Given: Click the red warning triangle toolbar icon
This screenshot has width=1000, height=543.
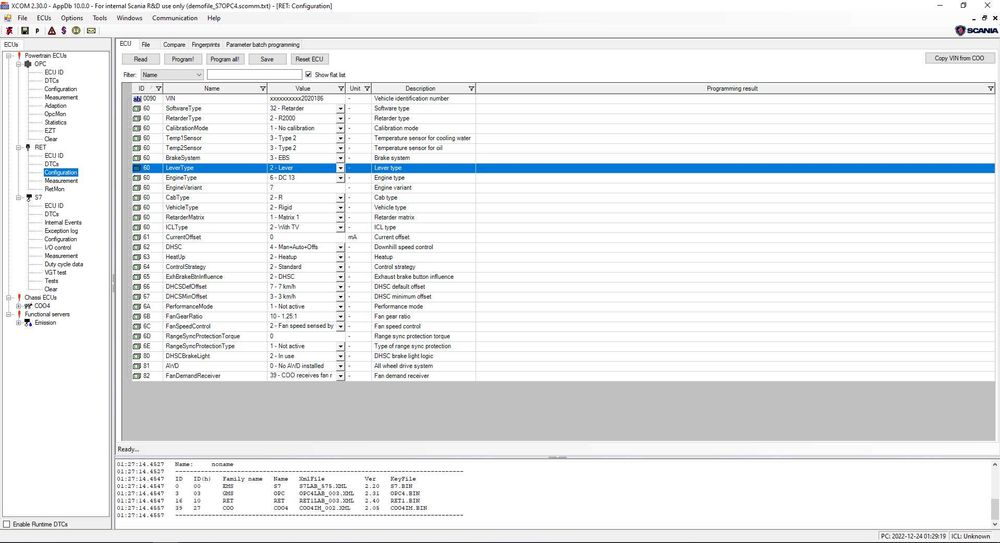Looking at the screenshot, I should 52,31.
